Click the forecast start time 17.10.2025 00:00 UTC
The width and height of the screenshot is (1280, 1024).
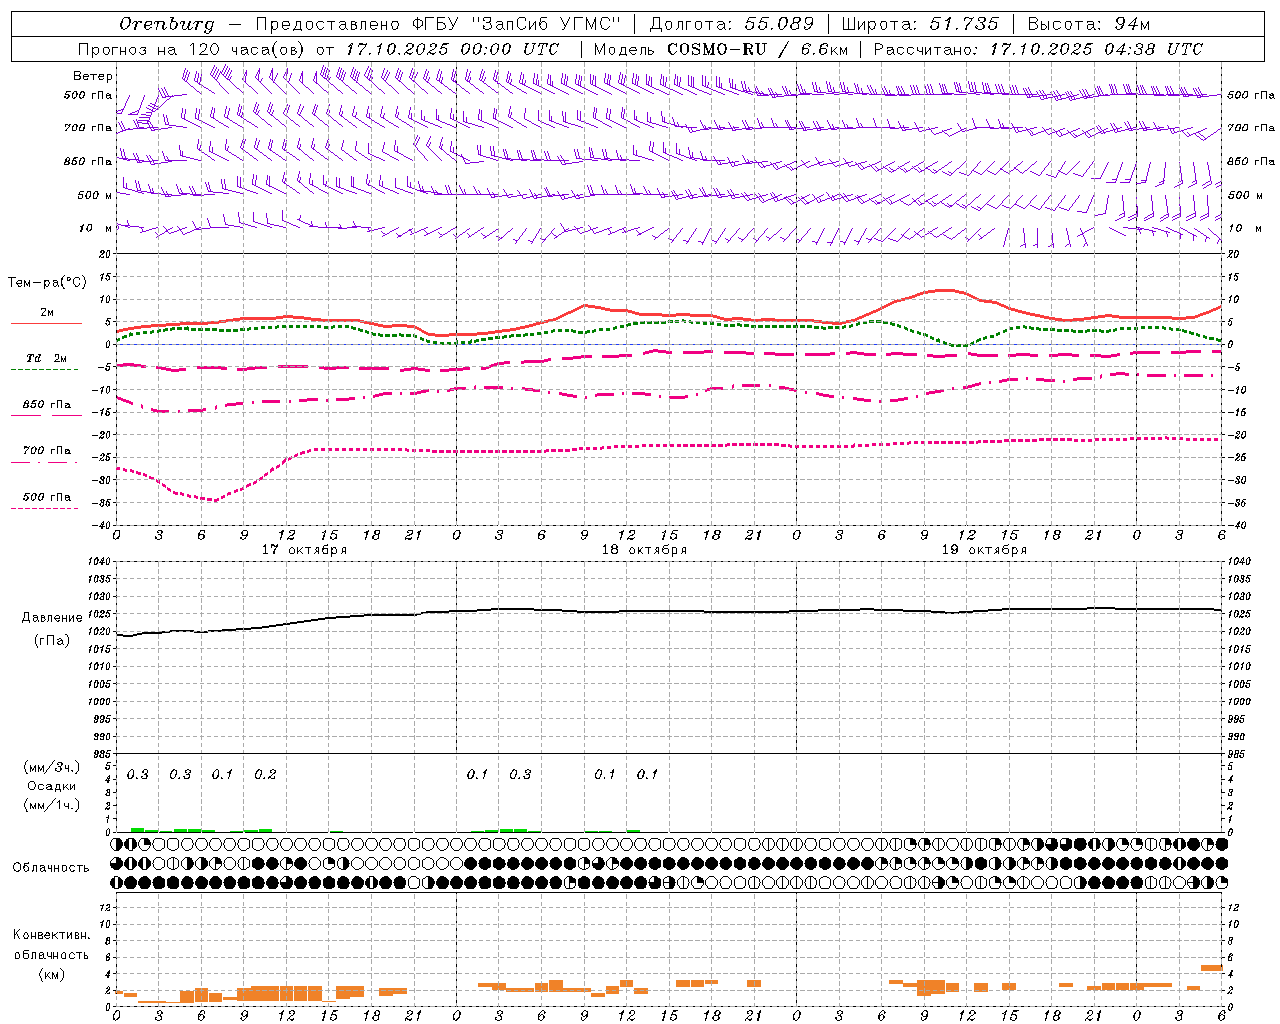pyautogui.click(x=452, y=49)
